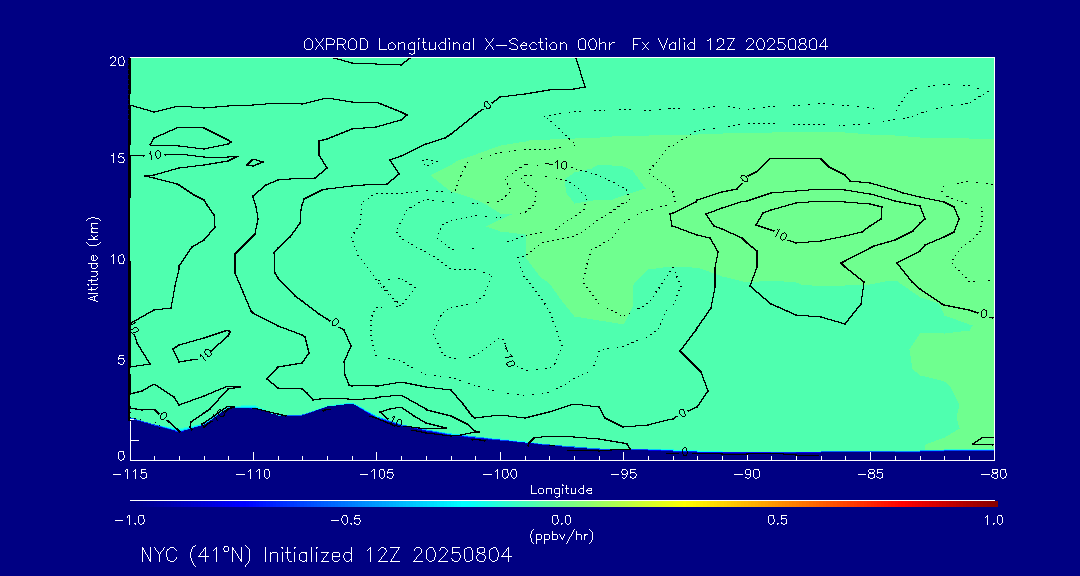Click the 0.5 colorbar tick label
This screenshot has height=576, width=1080.
click(777, 520)
